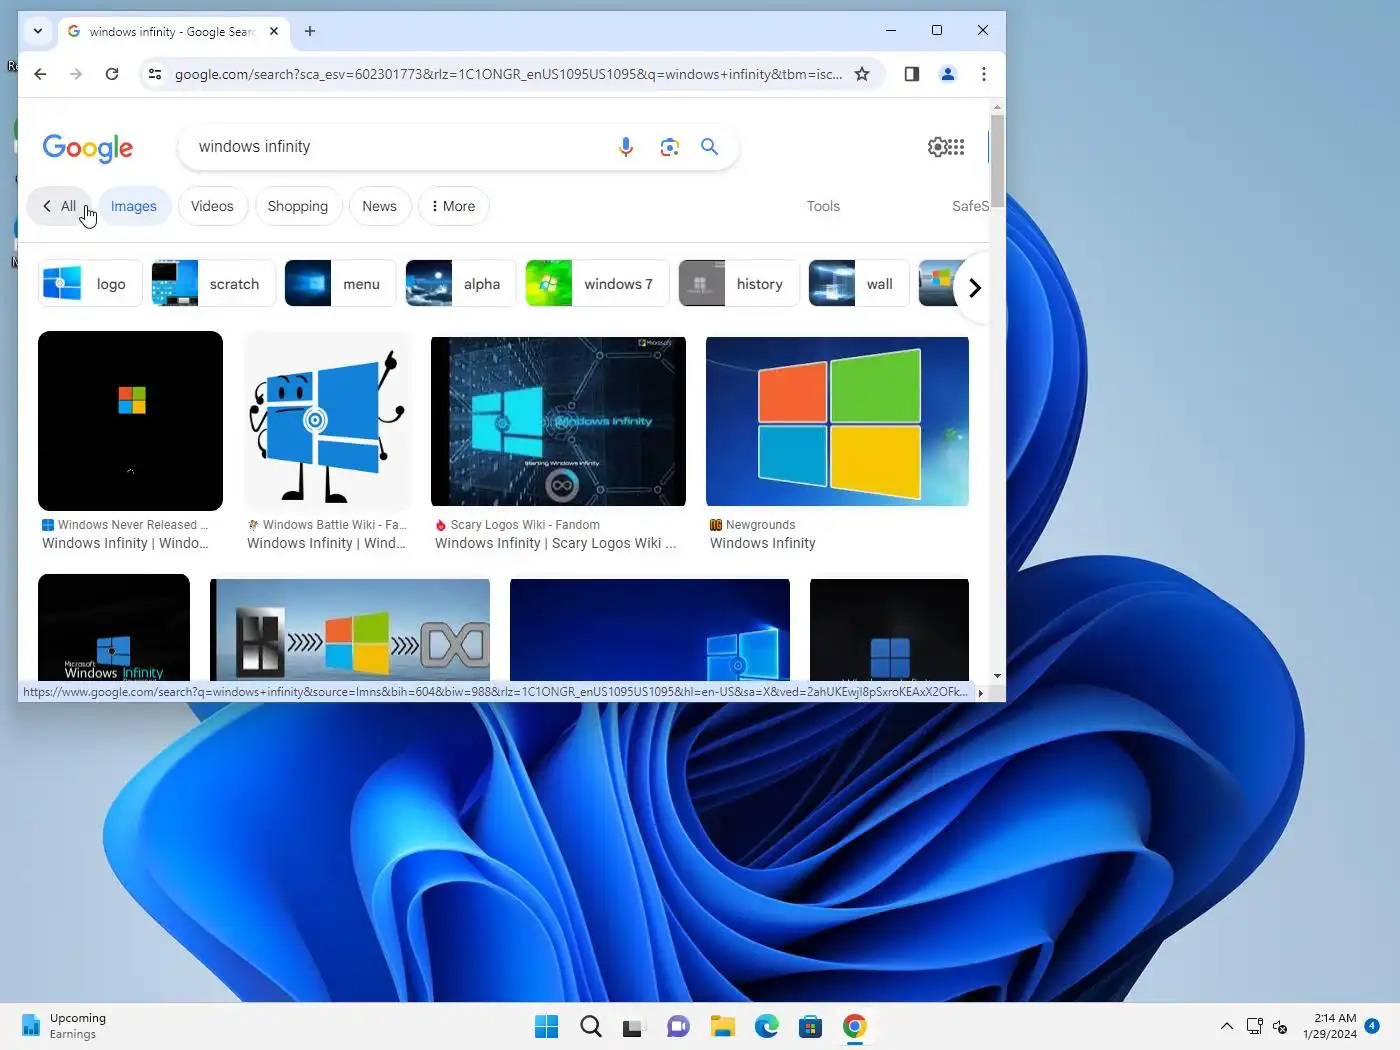Screen dimensions: 1400x1050
Task: Open Windows Never Released black logo thumbnail
Action: coord(130,421)
